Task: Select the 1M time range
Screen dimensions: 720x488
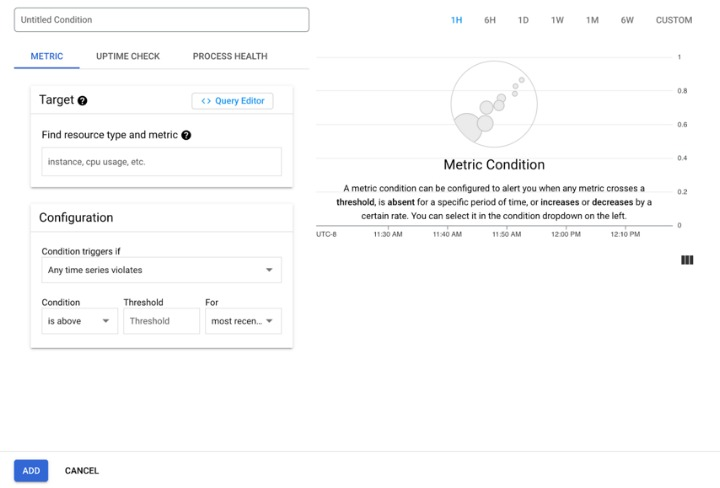Action: pos(592,20)
